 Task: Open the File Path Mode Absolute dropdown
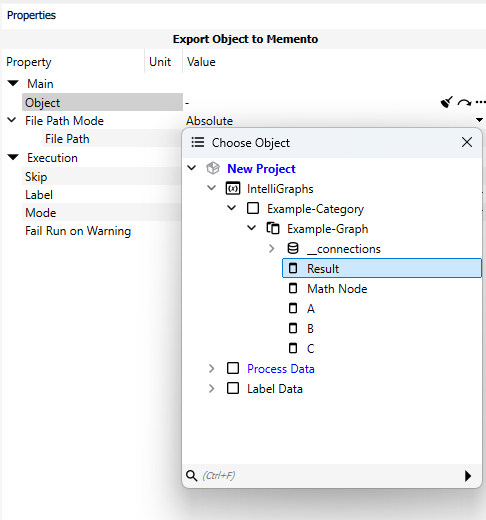(x=479, y=120)
